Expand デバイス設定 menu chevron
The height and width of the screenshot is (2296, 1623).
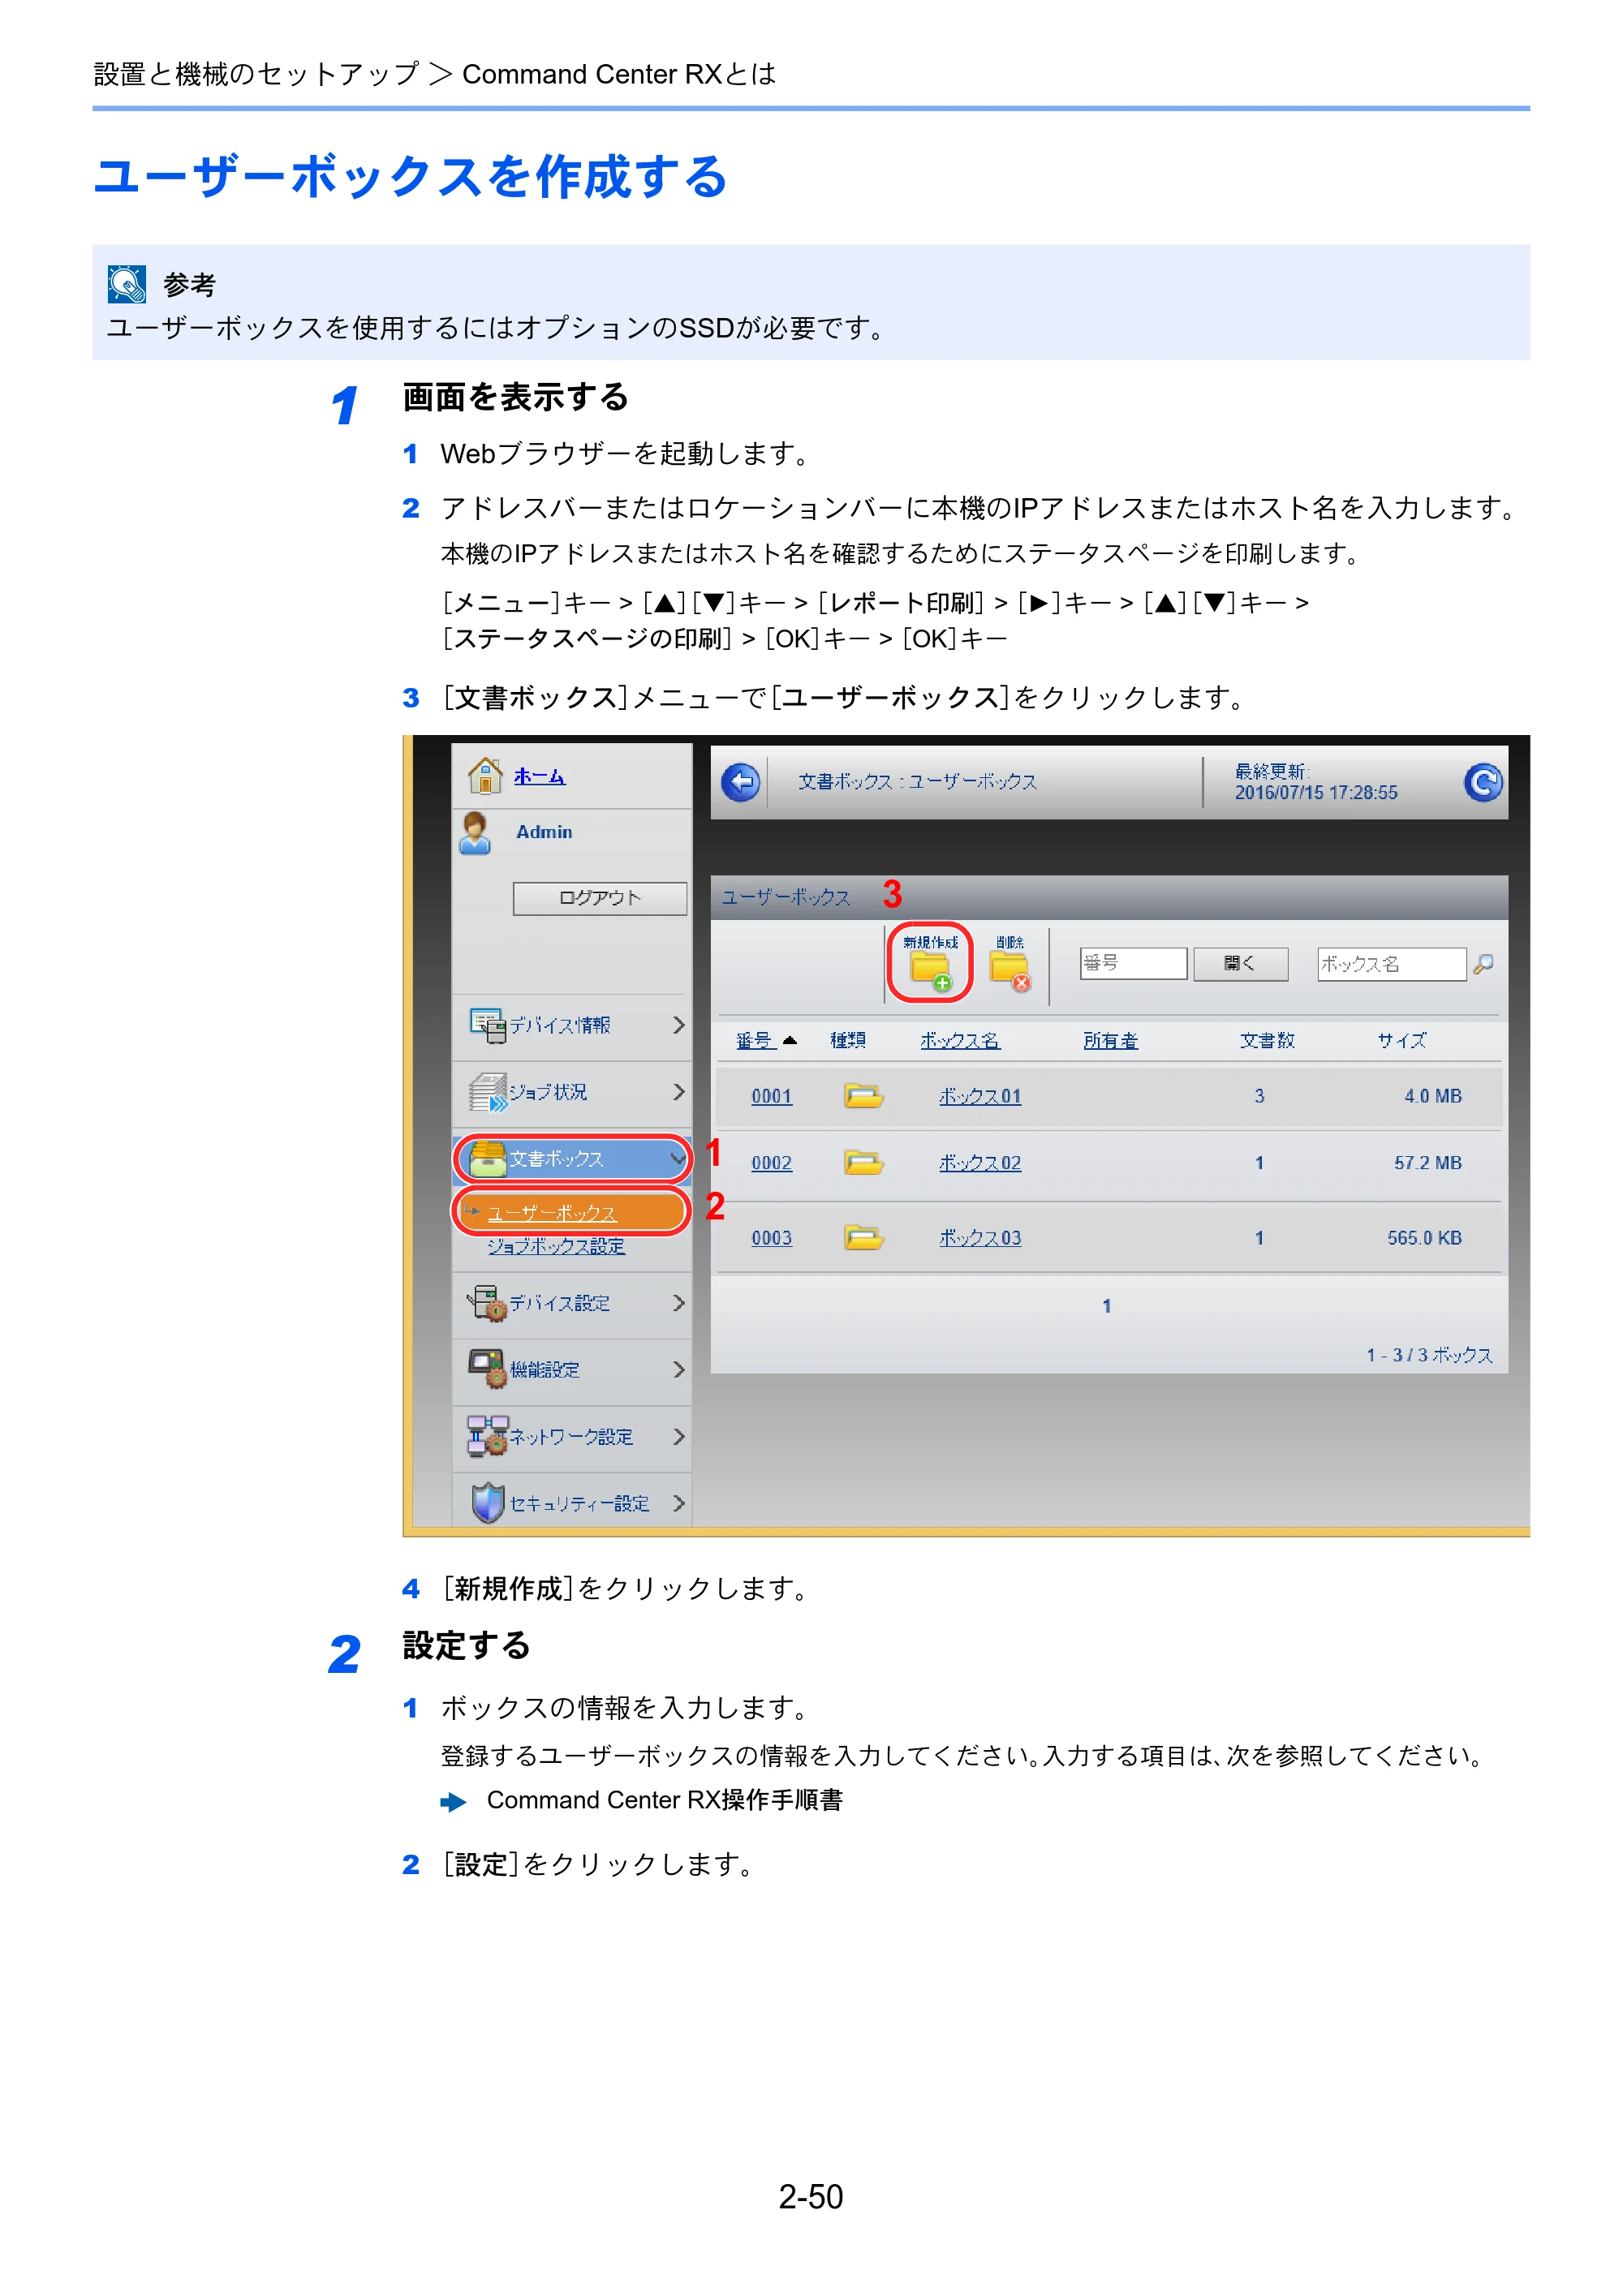tap(679, 1303)
